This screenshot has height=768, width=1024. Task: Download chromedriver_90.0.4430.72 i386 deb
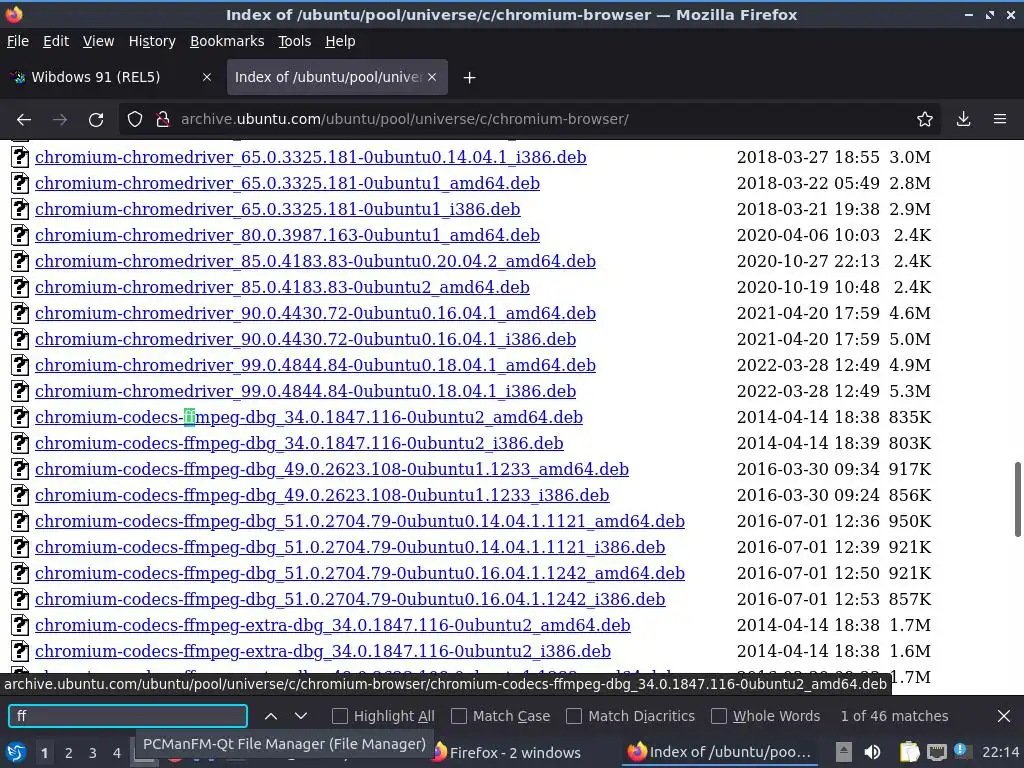[x=306, y=340]
